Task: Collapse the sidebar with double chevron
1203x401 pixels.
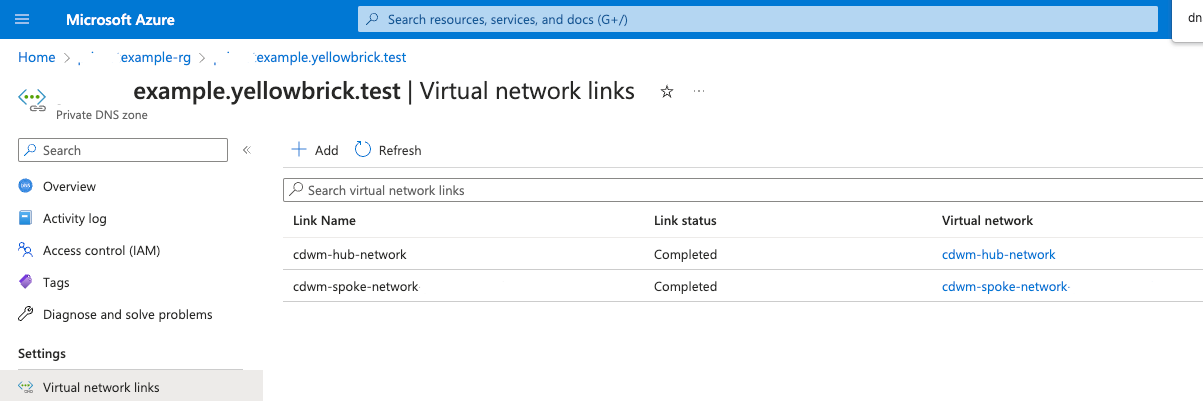Action: 247,150
